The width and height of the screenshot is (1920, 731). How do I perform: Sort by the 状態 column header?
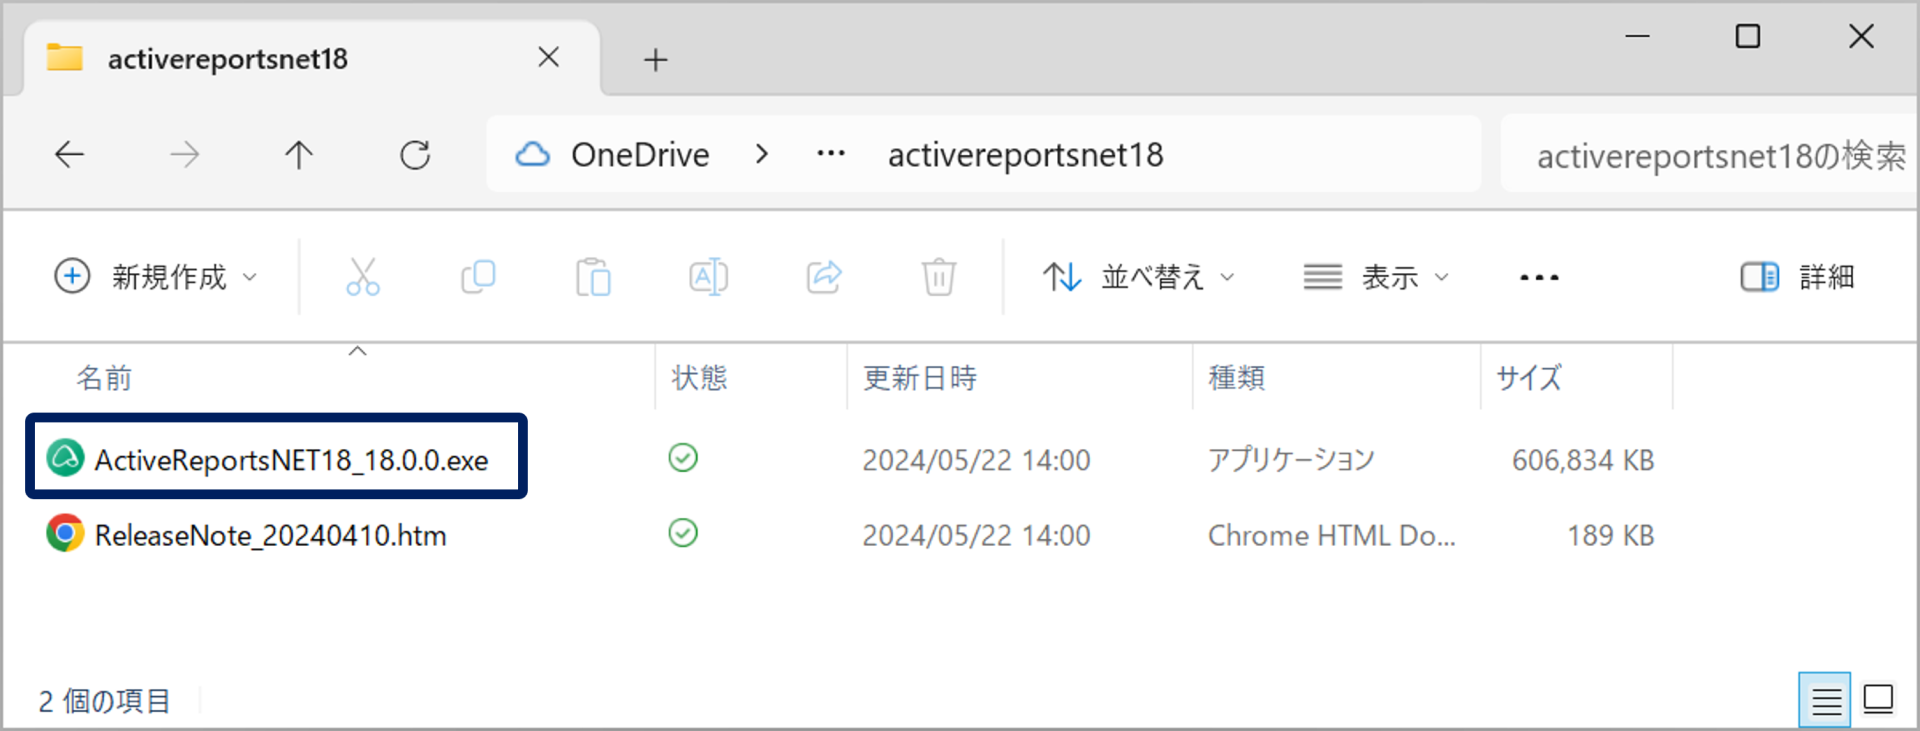coord(699,378)
